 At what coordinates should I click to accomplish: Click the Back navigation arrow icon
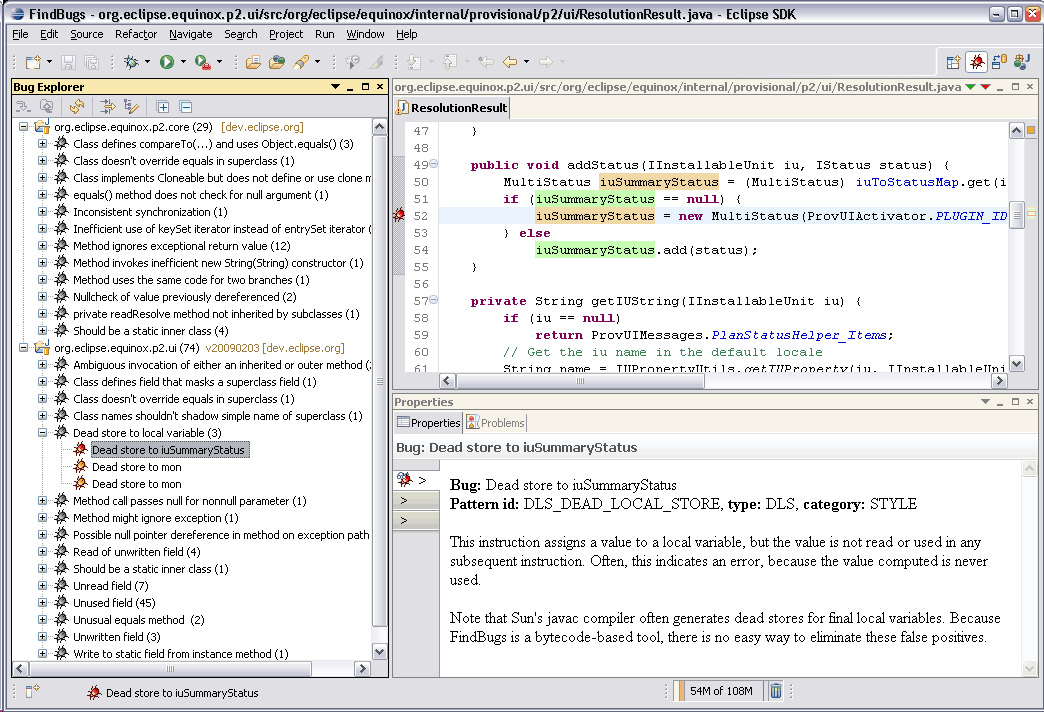pyautogui.click(x=510, y=62)
